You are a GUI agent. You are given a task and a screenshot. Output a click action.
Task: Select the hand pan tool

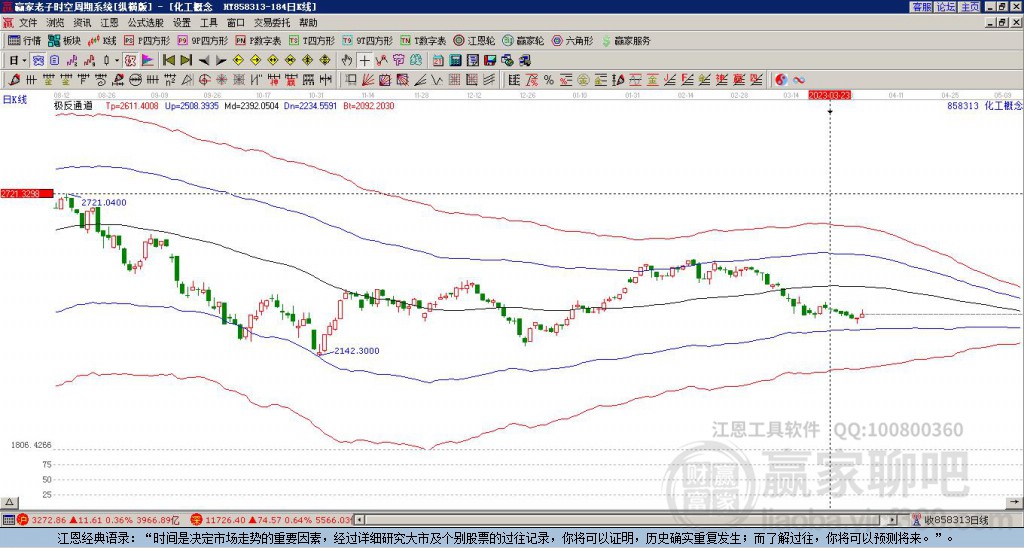pyautogui.click(x=347, y=61)
